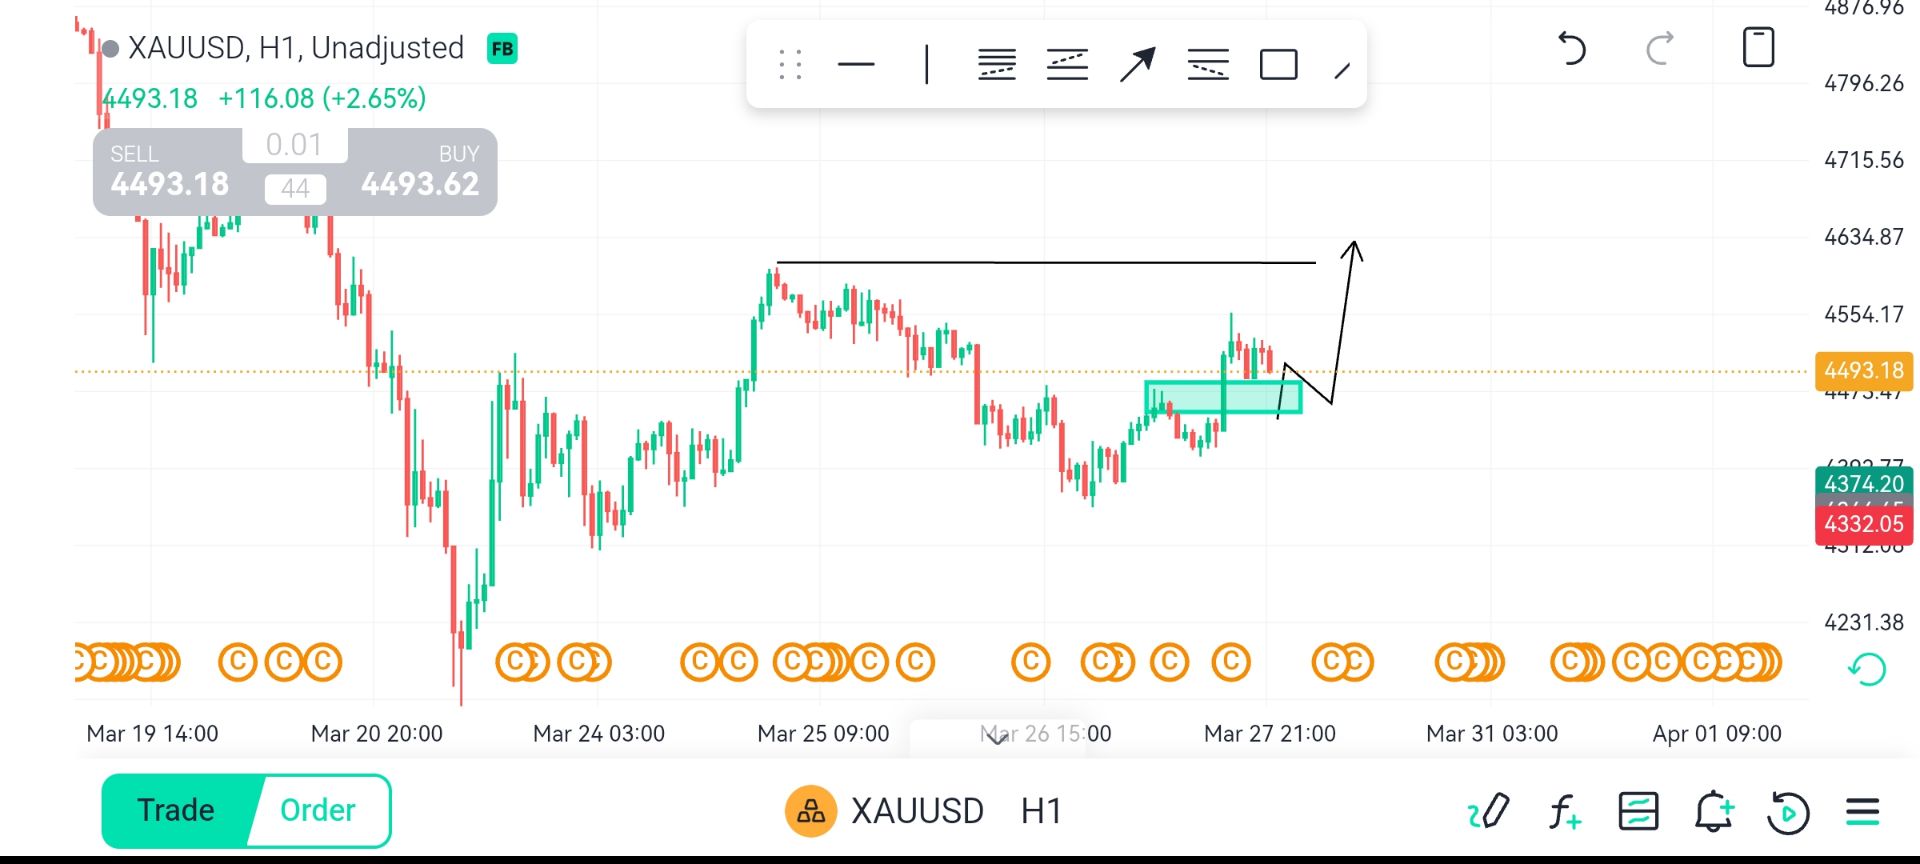Open the hamburger main menu

(x=1862, y=811)
